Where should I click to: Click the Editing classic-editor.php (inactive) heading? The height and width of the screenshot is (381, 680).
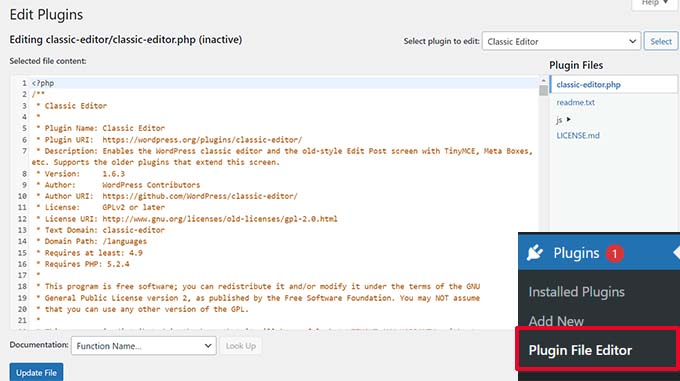click(126, 39)
